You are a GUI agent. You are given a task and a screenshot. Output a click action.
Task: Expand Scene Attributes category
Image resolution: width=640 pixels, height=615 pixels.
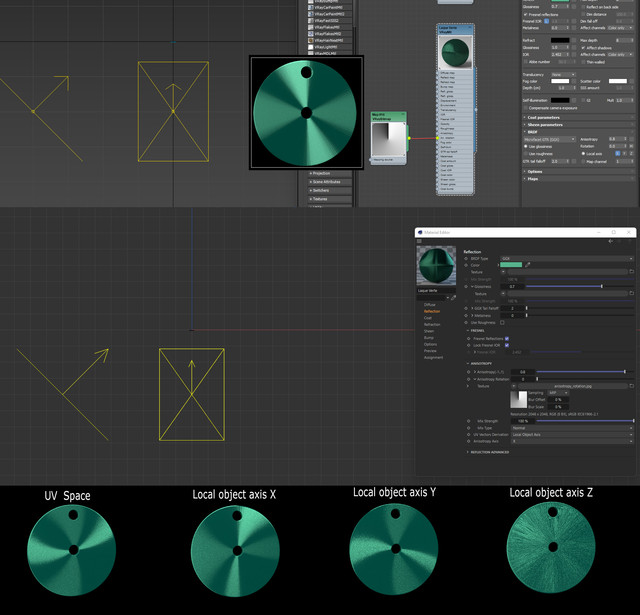tap(329, 182)
